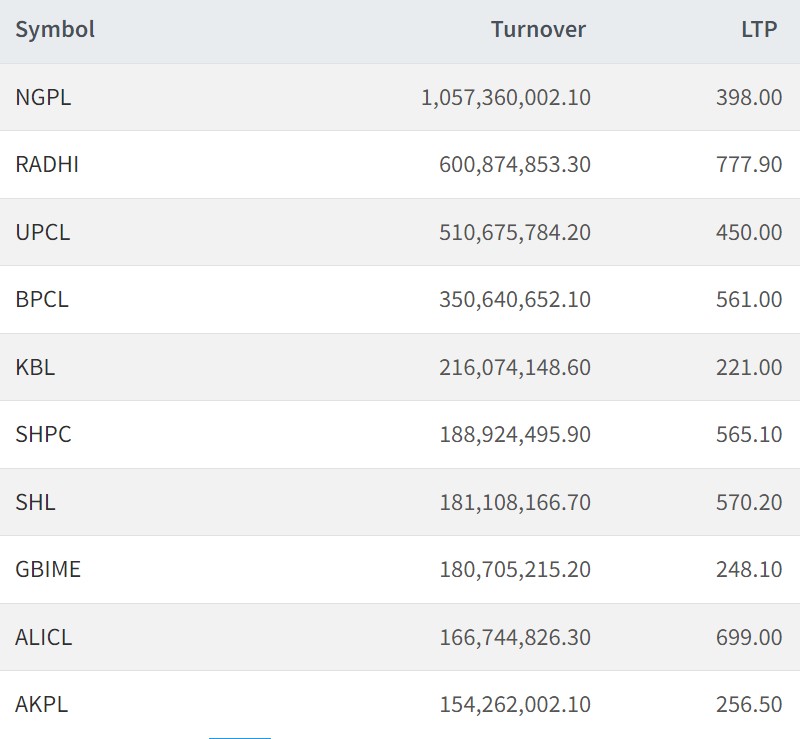Screen dimensions: 800x739
Task: Open the NGPL symbol link
Action: tap(43, 97)
